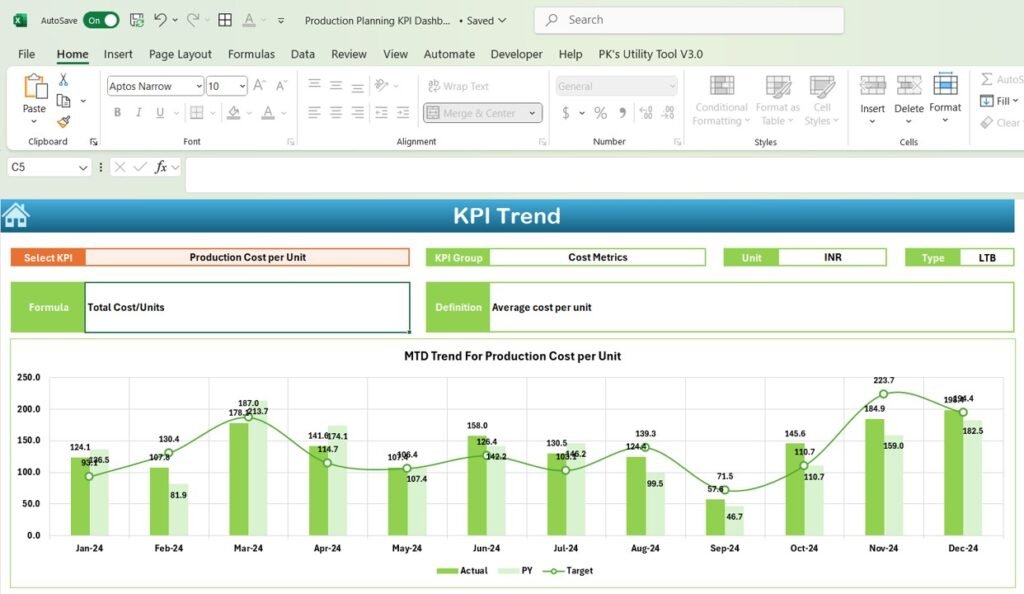The height and width of the screenshot is (594, 1024).
Task: Expand the Cell Styles dropdown
Action: [822, 100]
